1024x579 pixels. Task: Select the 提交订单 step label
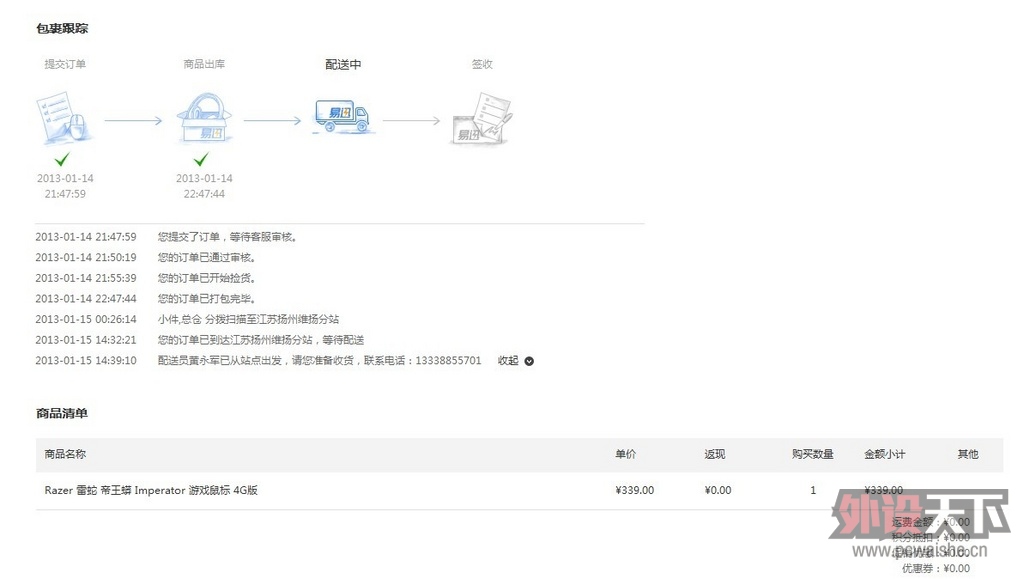(65, 64)
